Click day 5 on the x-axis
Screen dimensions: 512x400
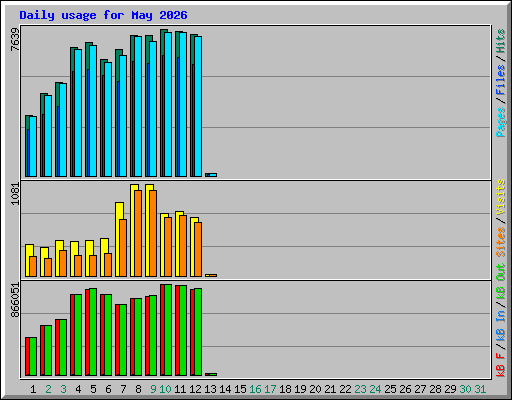click(x=93, y=389)
